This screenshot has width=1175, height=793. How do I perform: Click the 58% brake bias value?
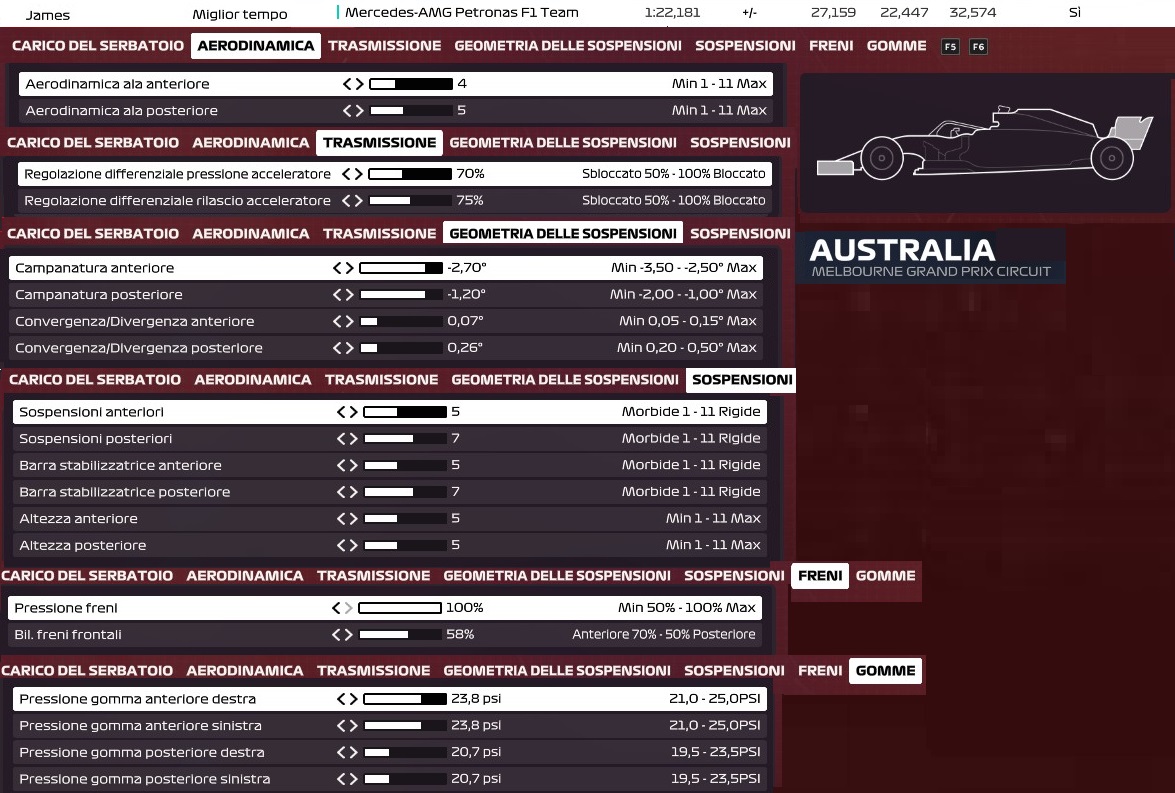coord(460,635)
